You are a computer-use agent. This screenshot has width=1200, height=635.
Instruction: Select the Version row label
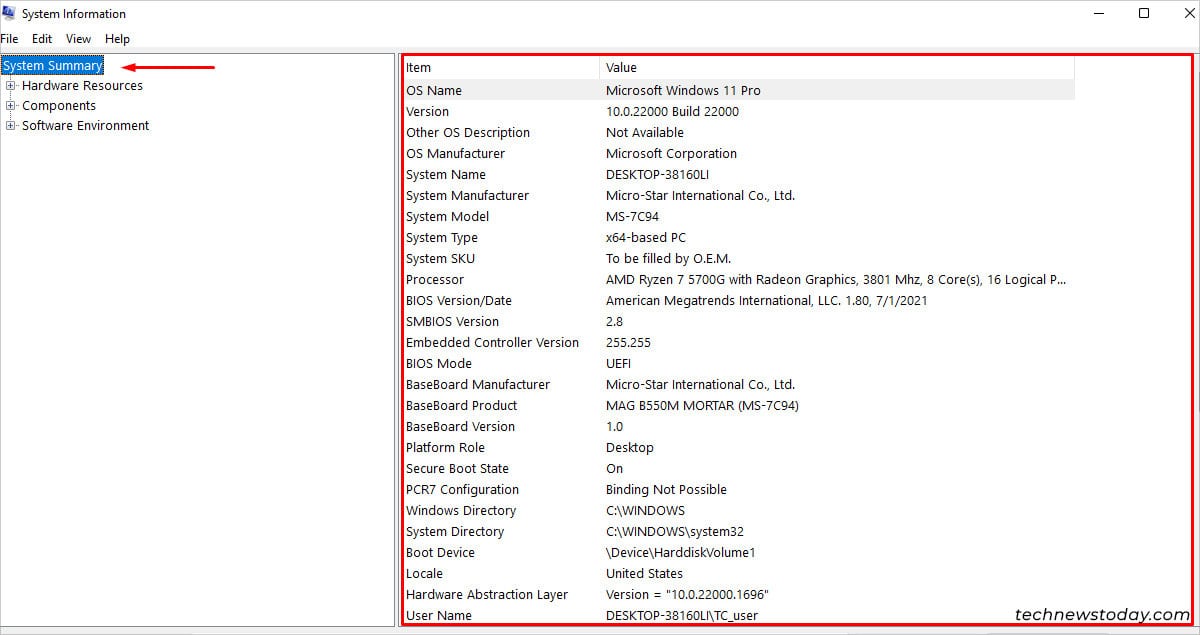tap(427, 111)
